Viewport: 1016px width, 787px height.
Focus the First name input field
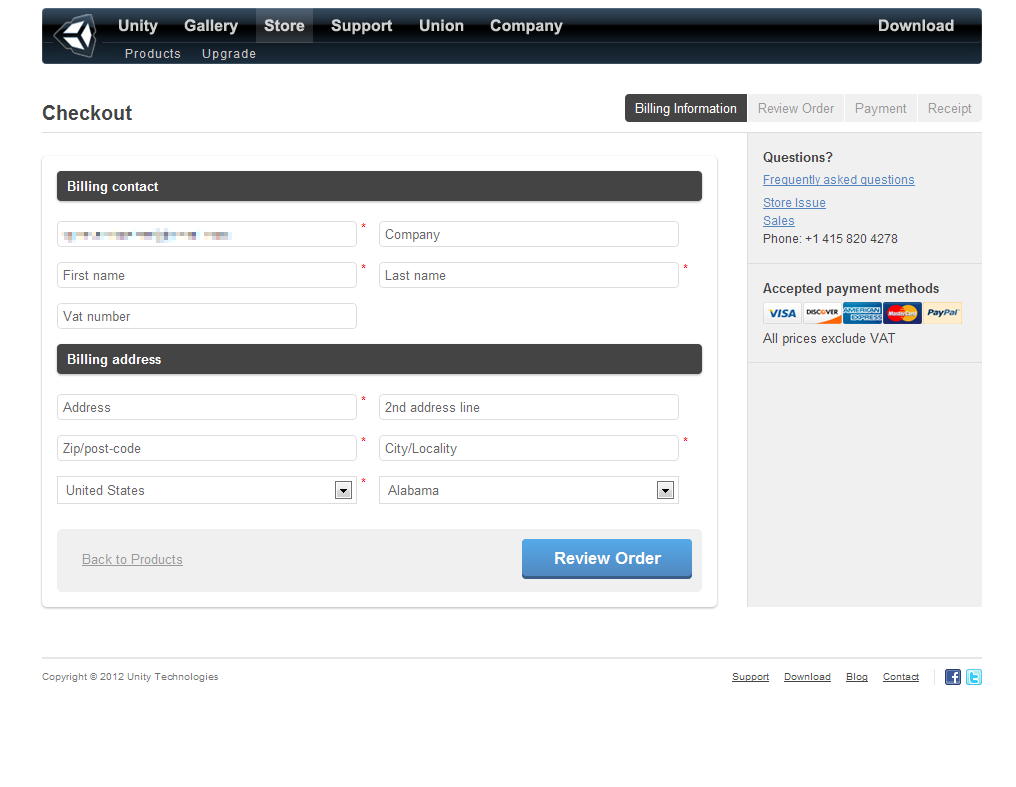[x=206, y=275]
